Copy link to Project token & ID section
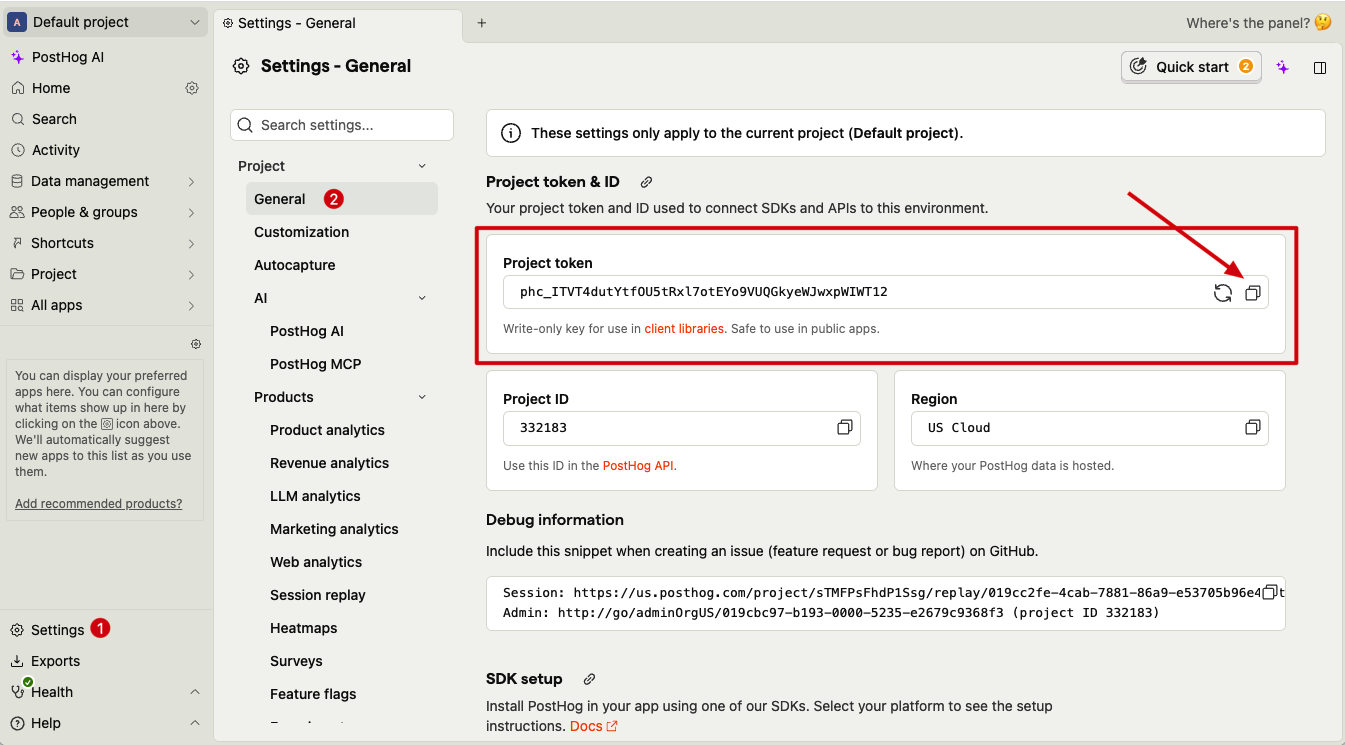Screen dimensions: 1345x745 point(646,182)
